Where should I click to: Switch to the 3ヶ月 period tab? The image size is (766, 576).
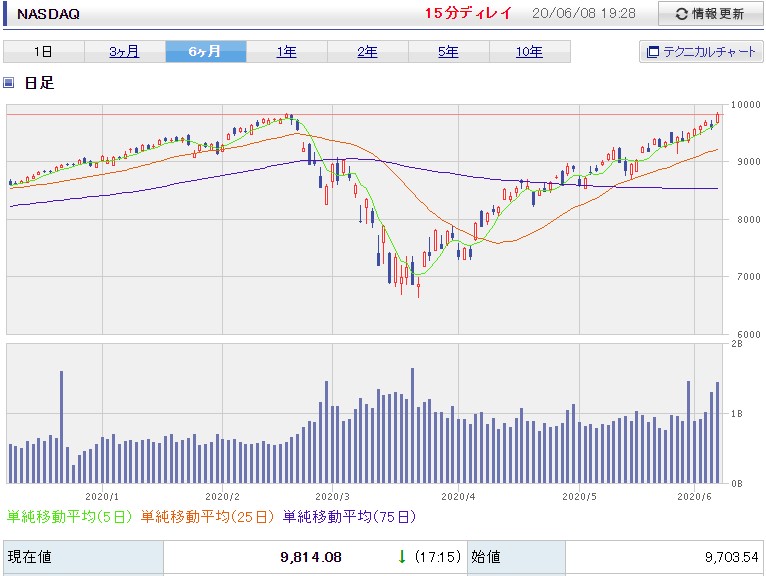[125, 52]
